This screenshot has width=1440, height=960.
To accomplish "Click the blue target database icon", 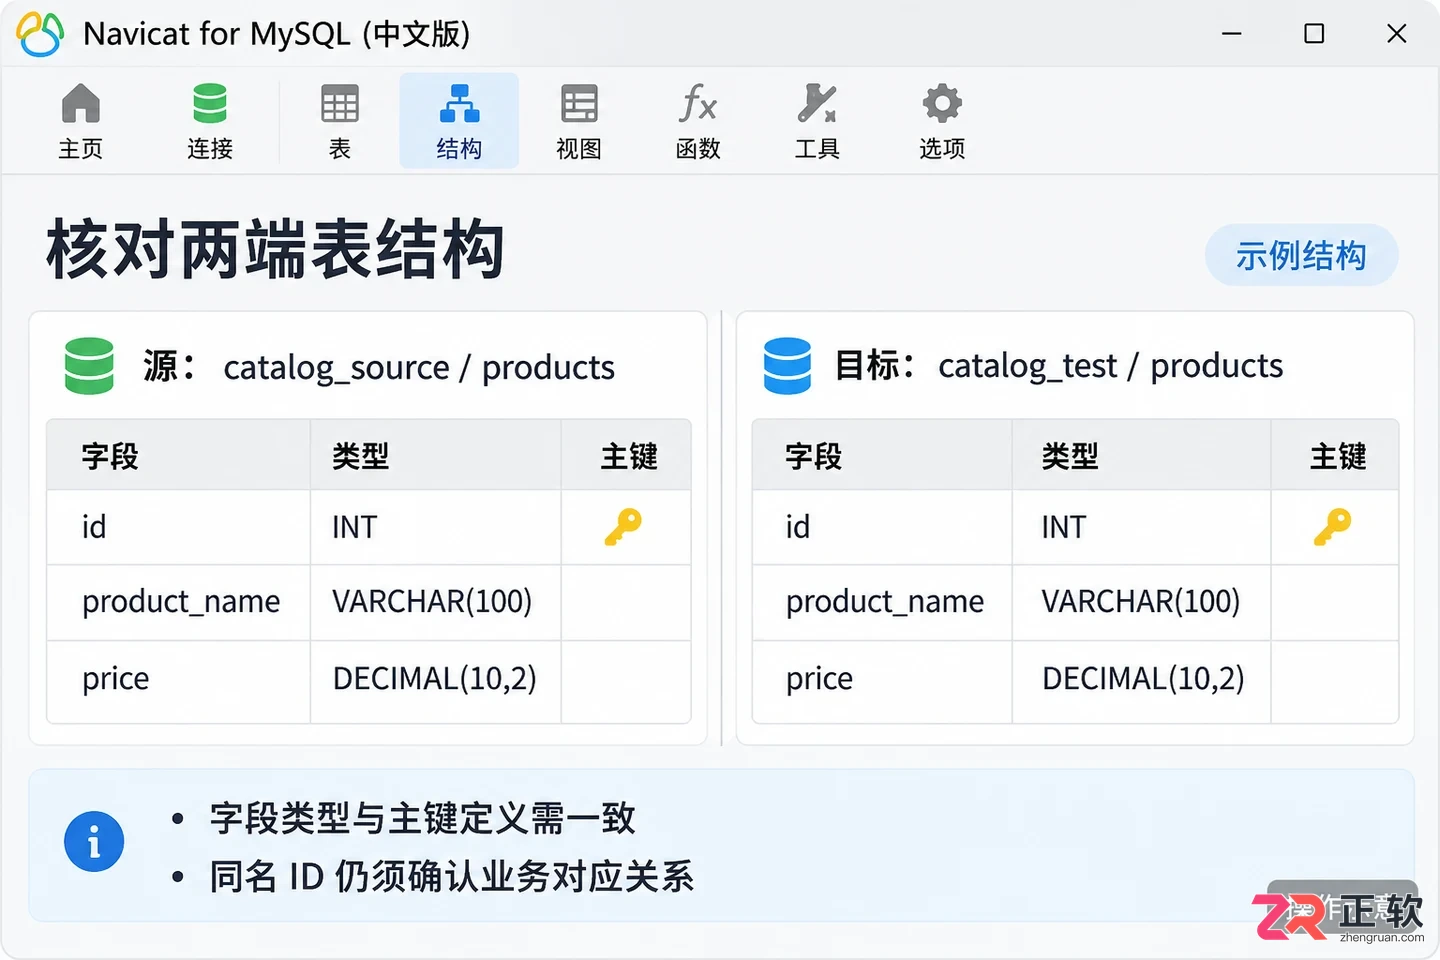I will tap(787, 366).
